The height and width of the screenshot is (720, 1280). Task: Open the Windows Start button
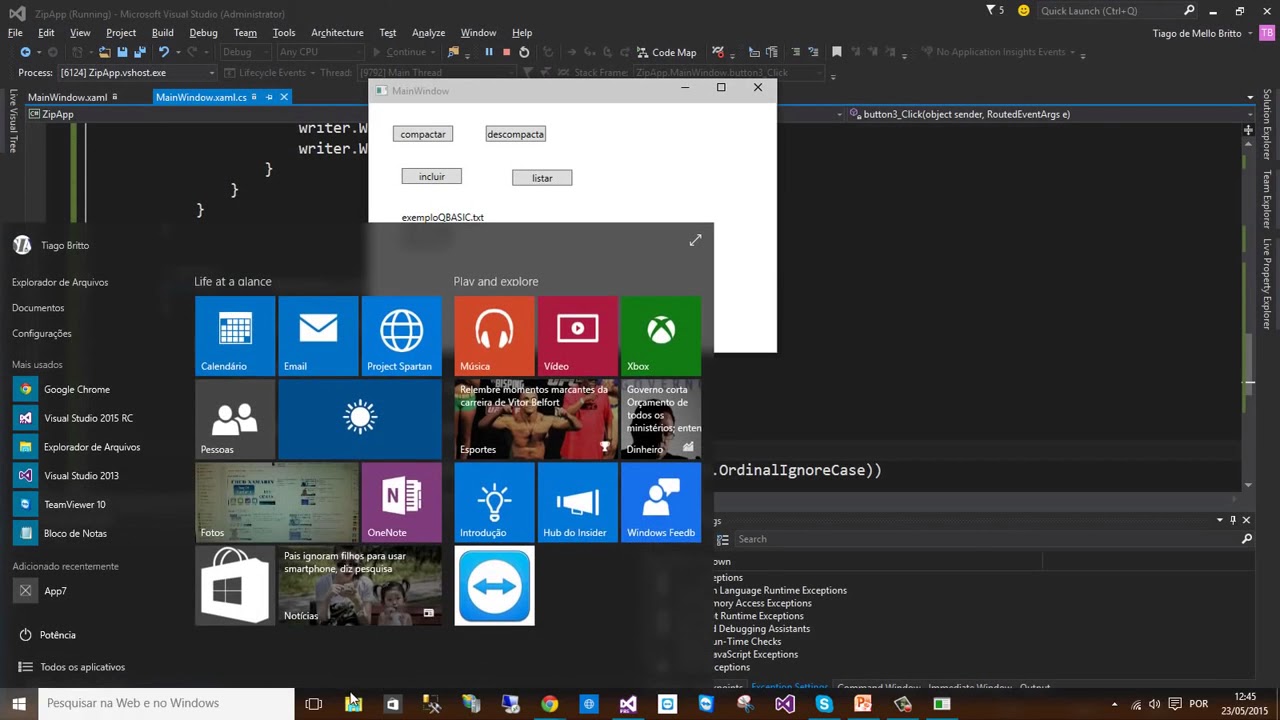point(19,704)
